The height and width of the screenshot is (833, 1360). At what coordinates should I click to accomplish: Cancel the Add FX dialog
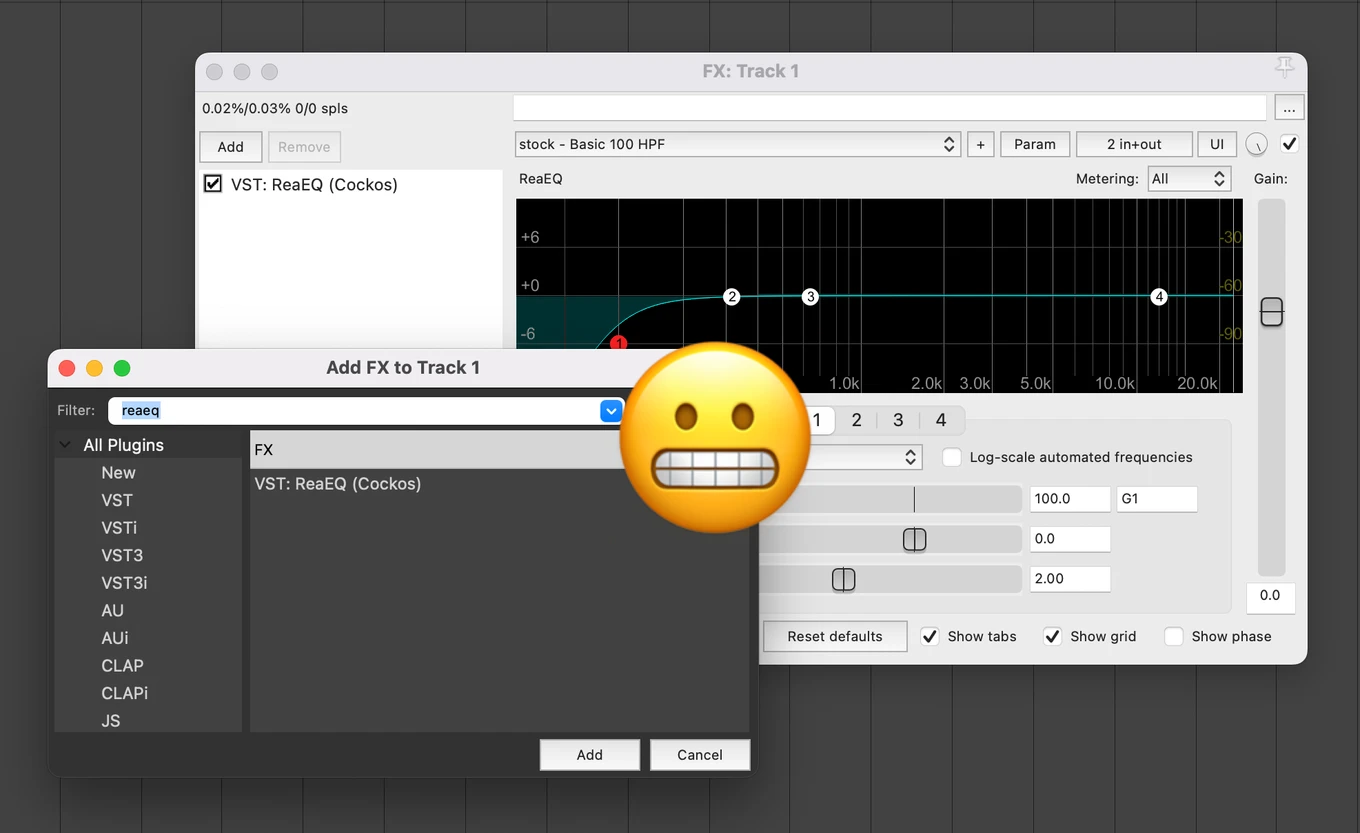tap(700, 755)
